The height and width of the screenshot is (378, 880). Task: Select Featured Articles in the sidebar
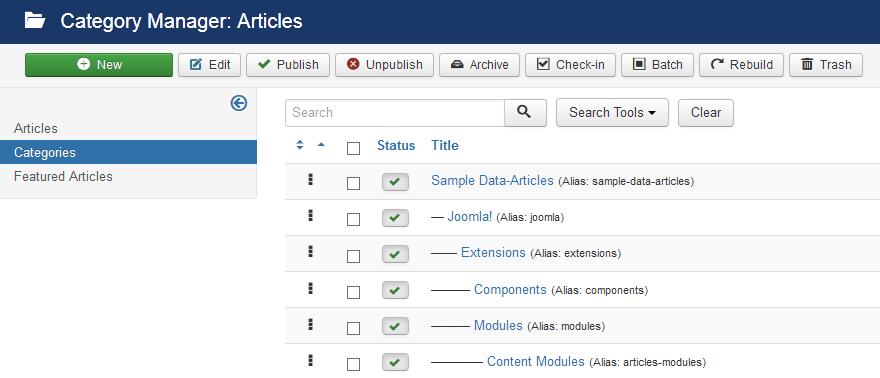click(63, 177)
